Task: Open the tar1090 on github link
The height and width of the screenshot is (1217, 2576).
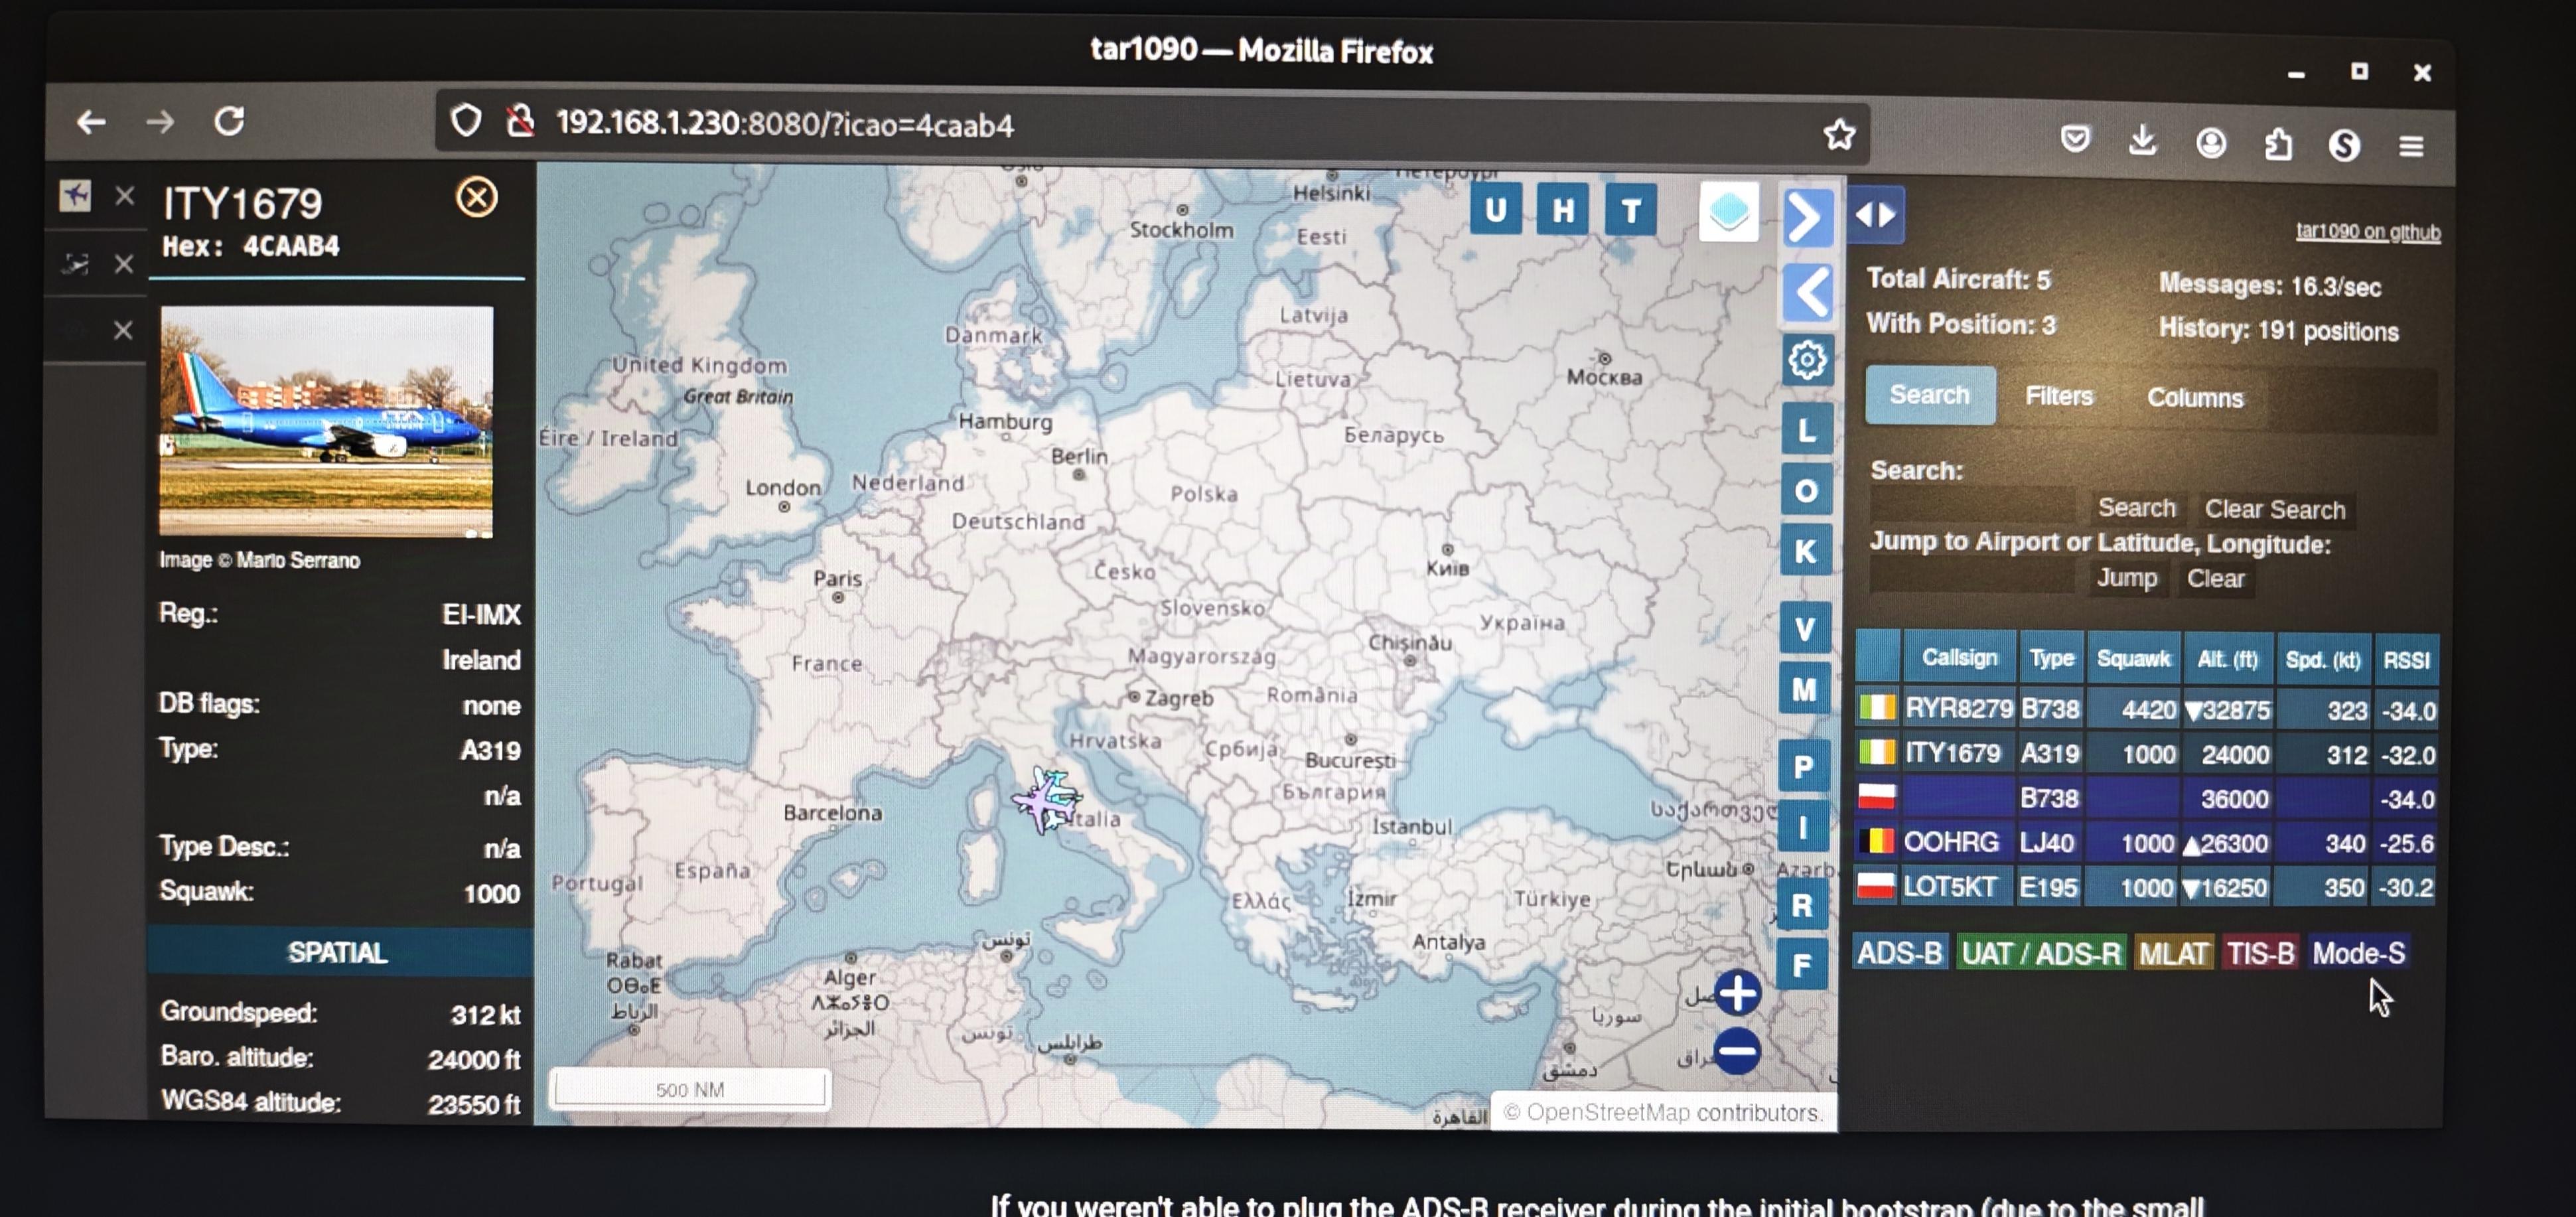Action: pos(2367,232)
